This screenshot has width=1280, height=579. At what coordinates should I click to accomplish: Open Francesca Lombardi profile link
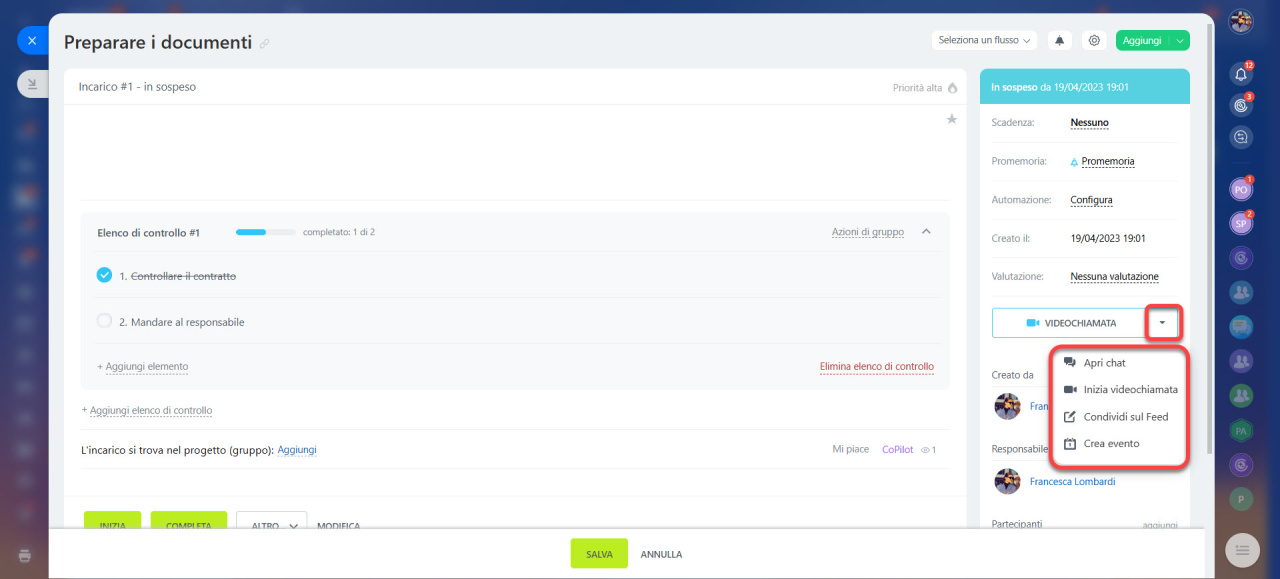click(1072, 481)
